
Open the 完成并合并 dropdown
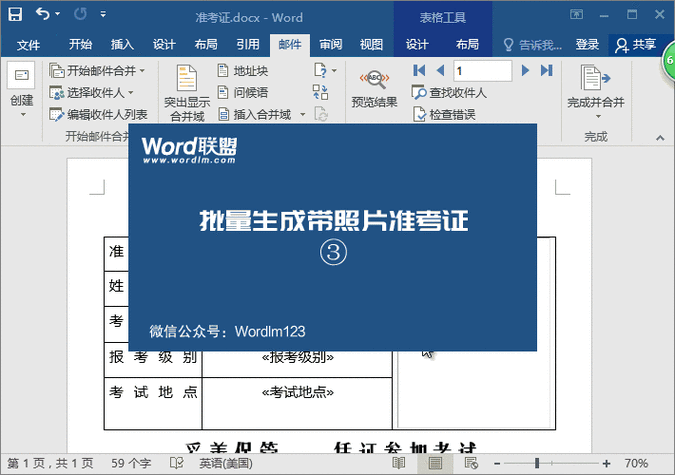click(x=596, y=92)
